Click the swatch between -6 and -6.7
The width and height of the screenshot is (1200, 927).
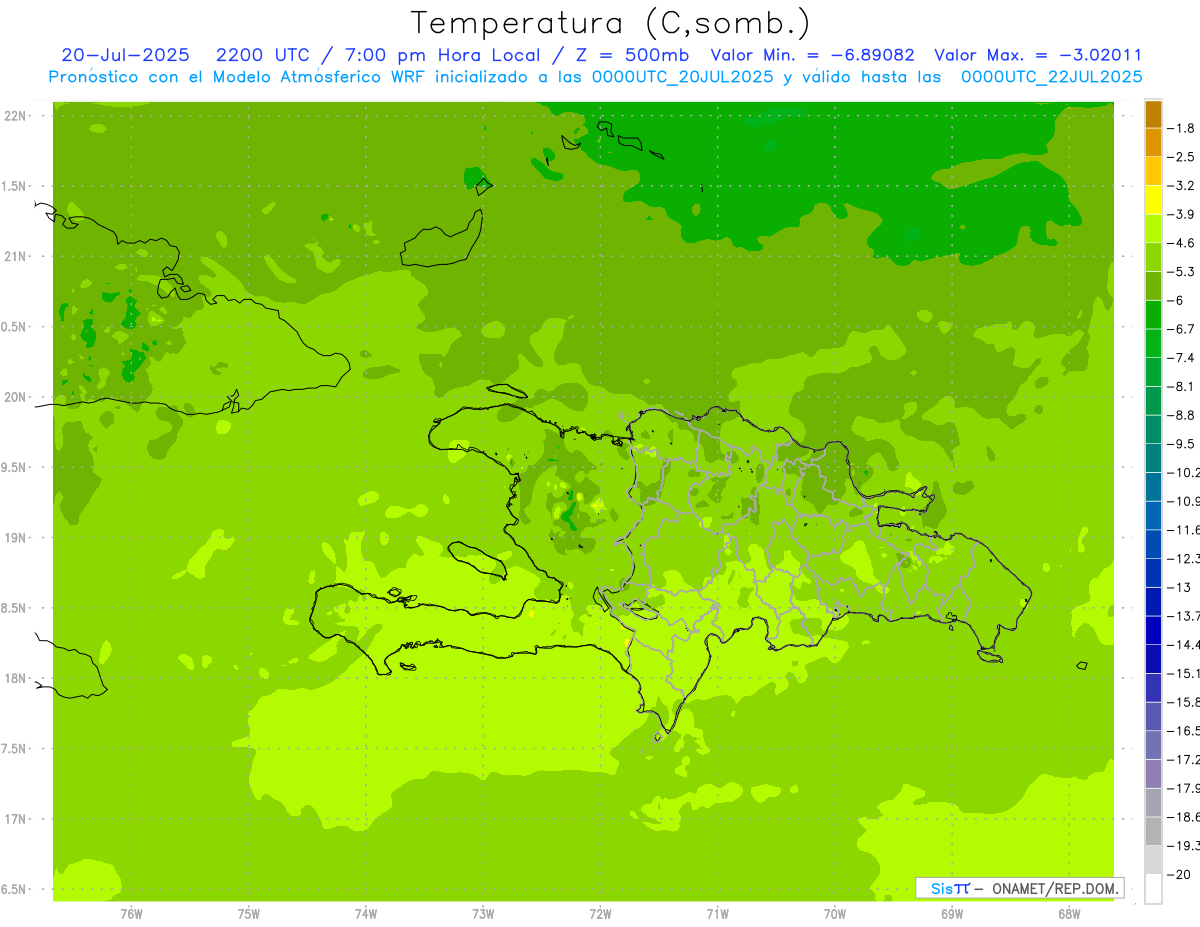[1153, 315]
